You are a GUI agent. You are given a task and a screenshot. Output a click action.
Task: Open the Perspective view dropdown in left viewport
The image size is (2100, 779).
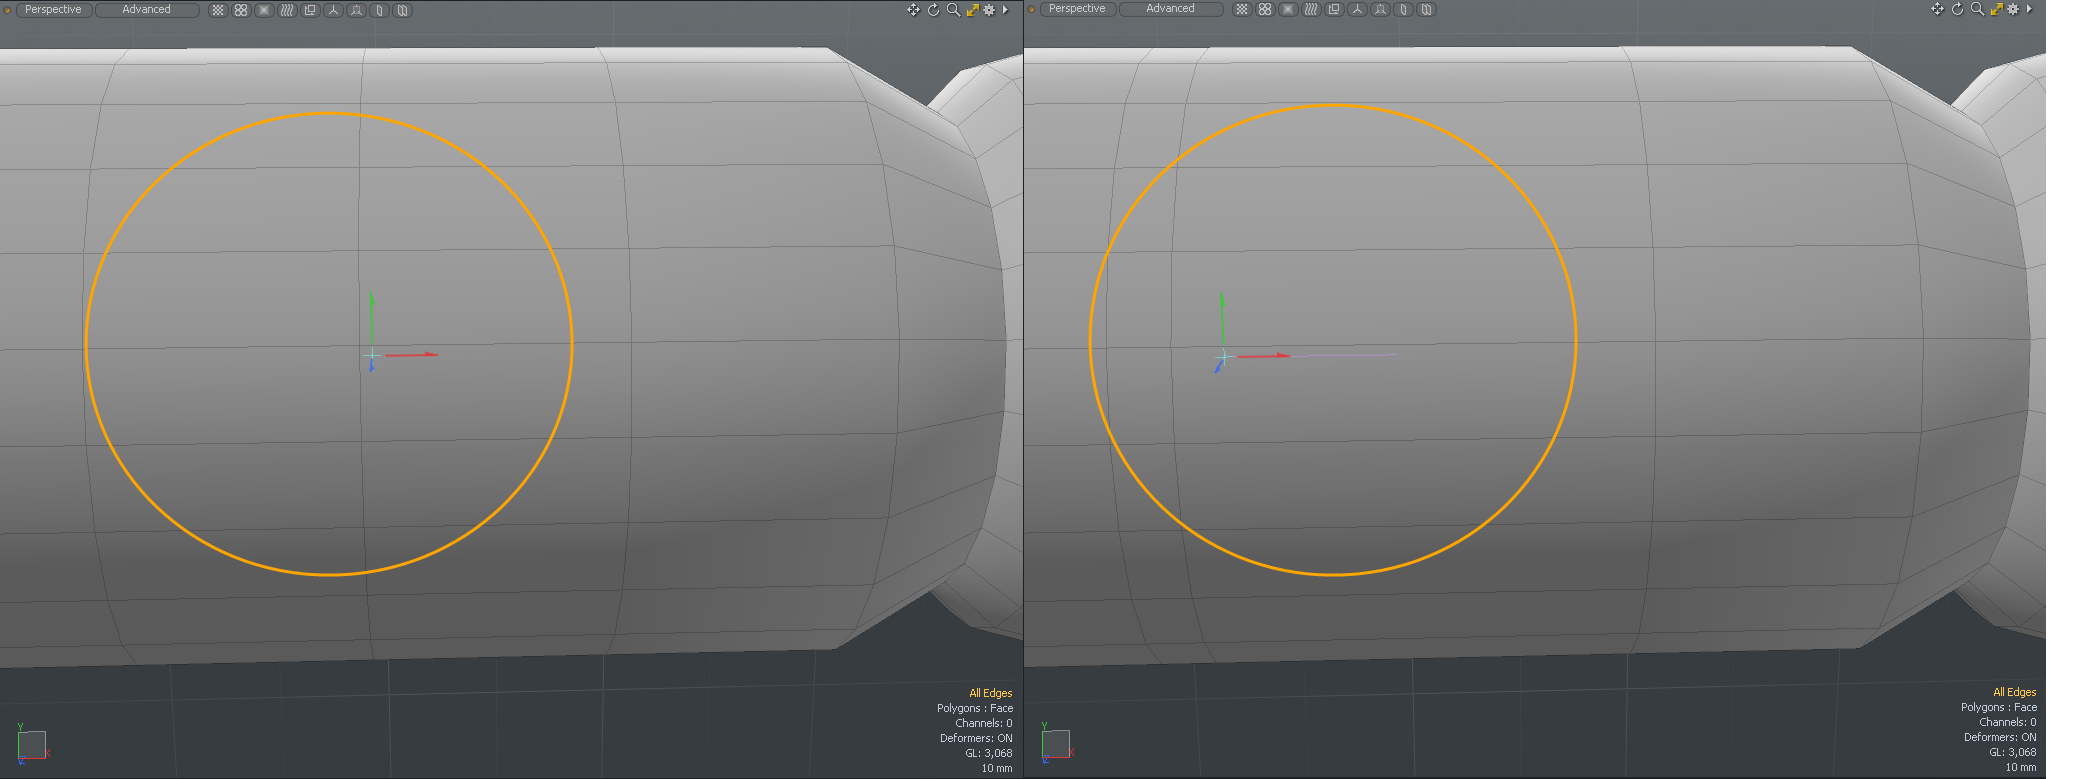(x=54, y=10)
